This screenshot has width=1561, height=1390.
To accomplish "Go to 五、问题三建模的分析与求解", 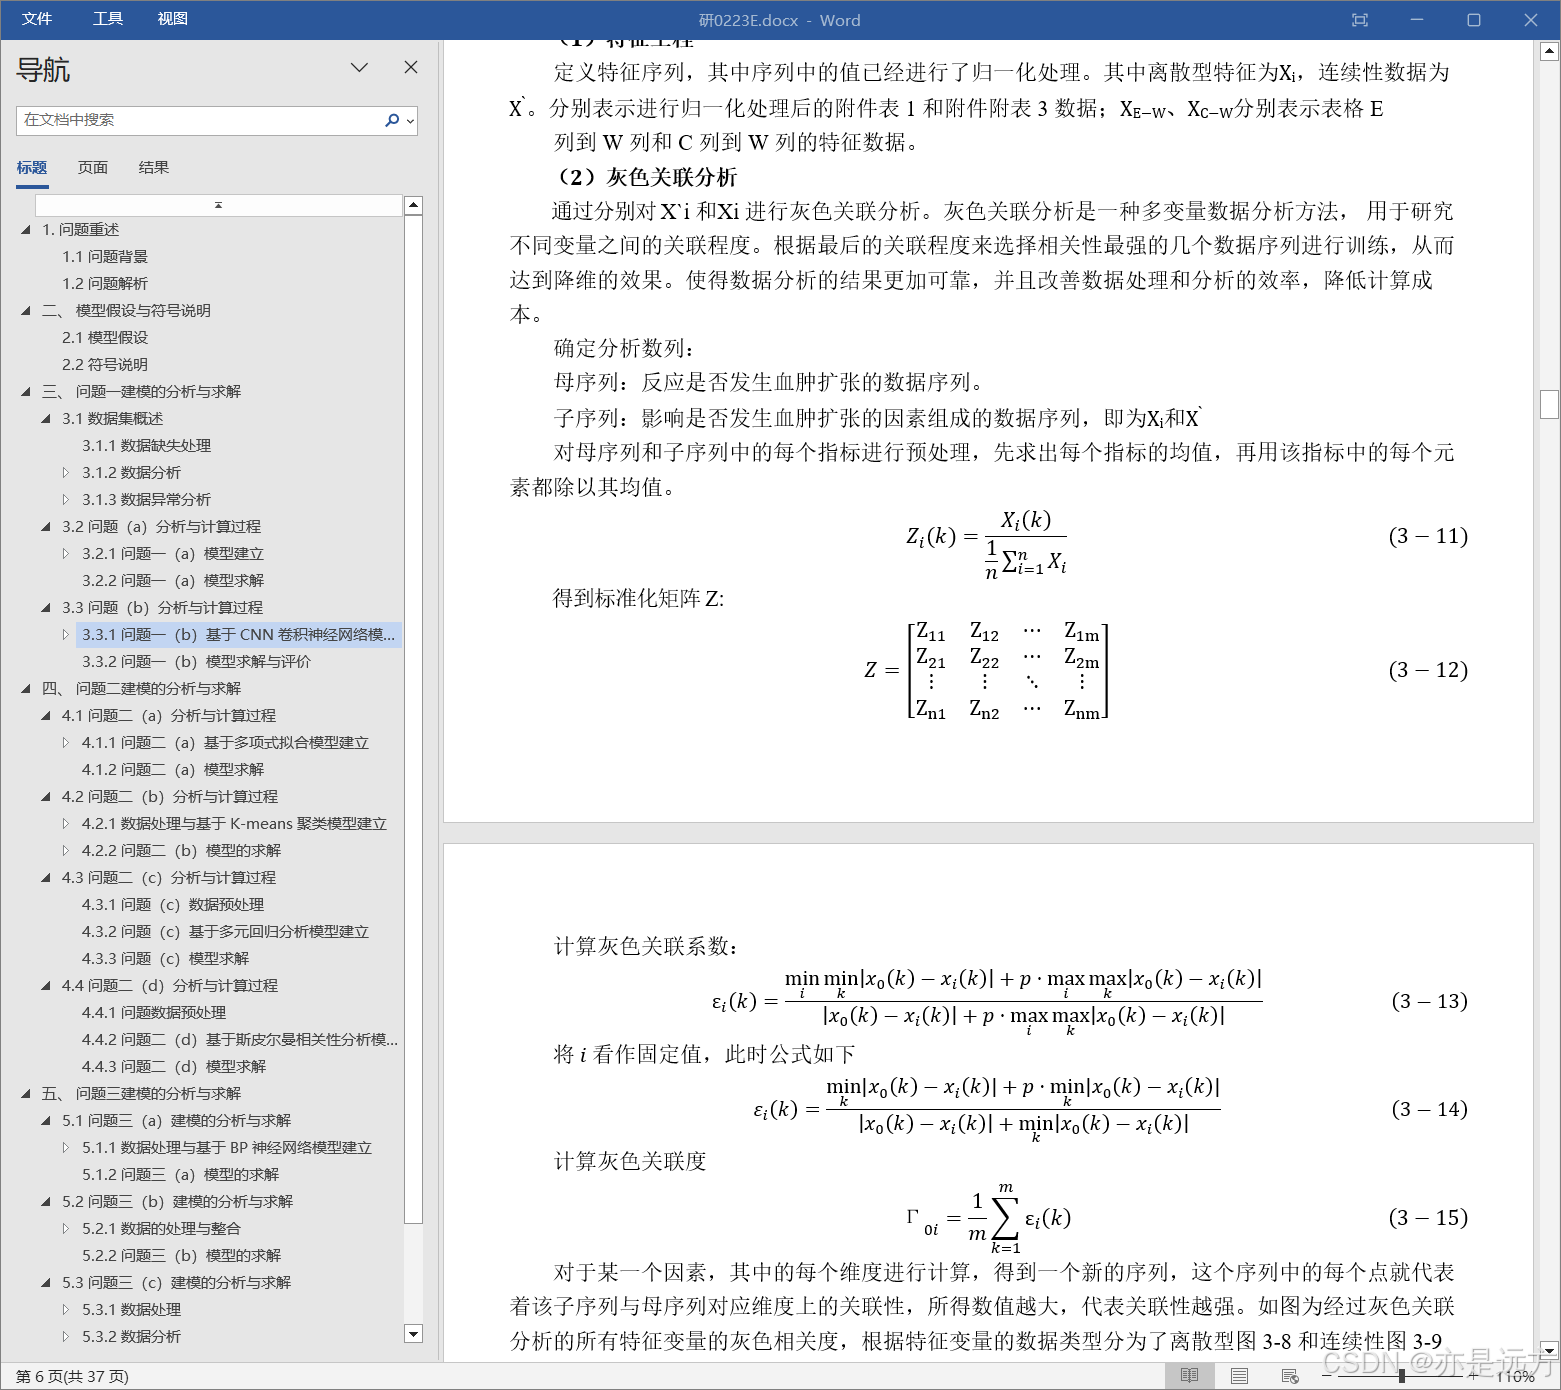I will (x=141, y=1094).
